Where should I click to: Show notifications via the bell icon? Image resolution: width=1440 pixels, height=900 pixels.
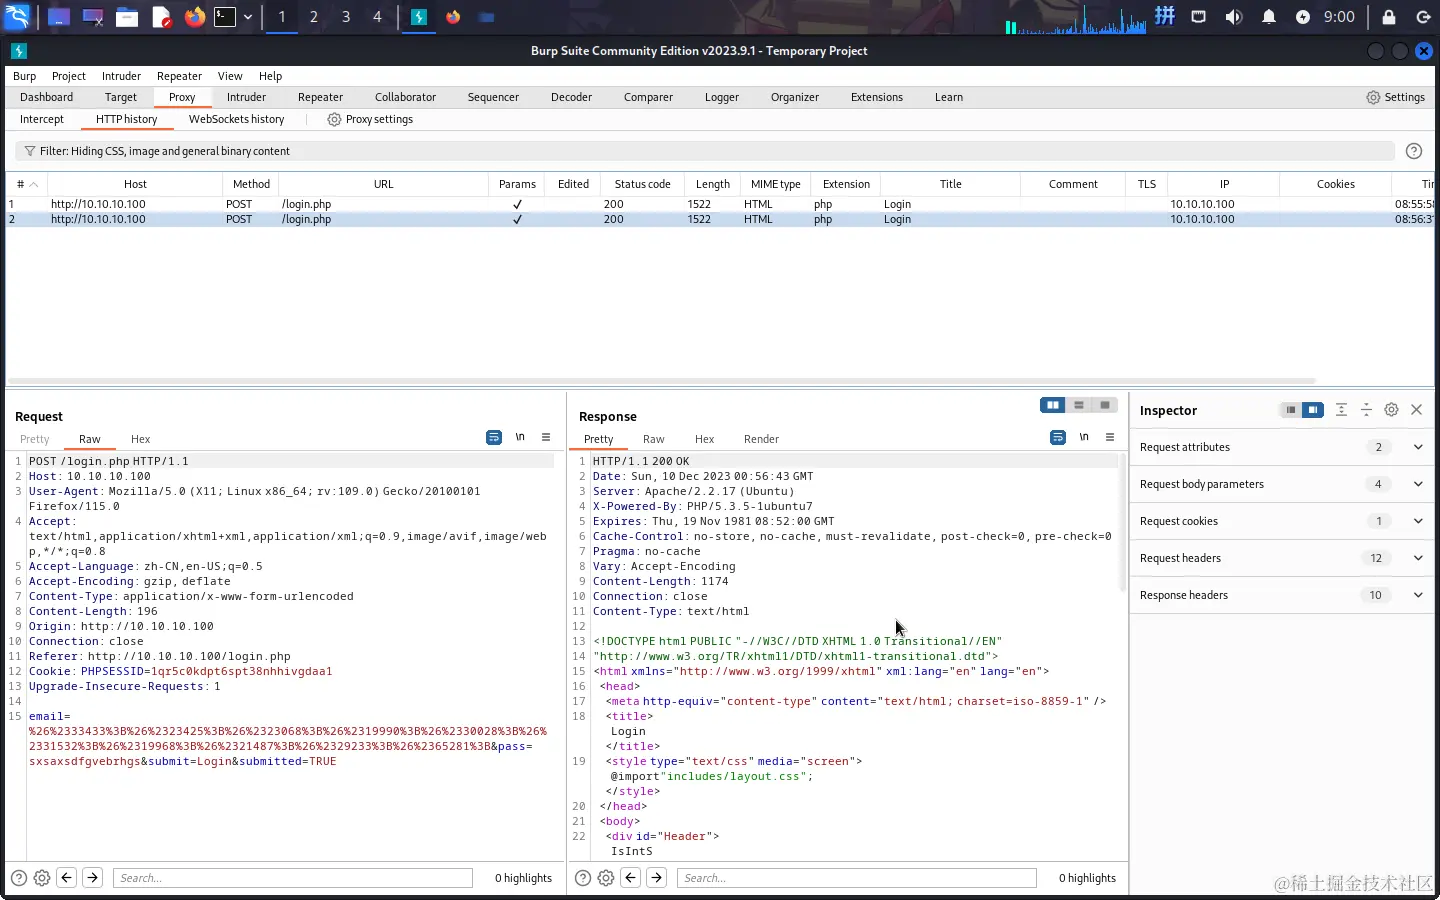pos(1268,17)
